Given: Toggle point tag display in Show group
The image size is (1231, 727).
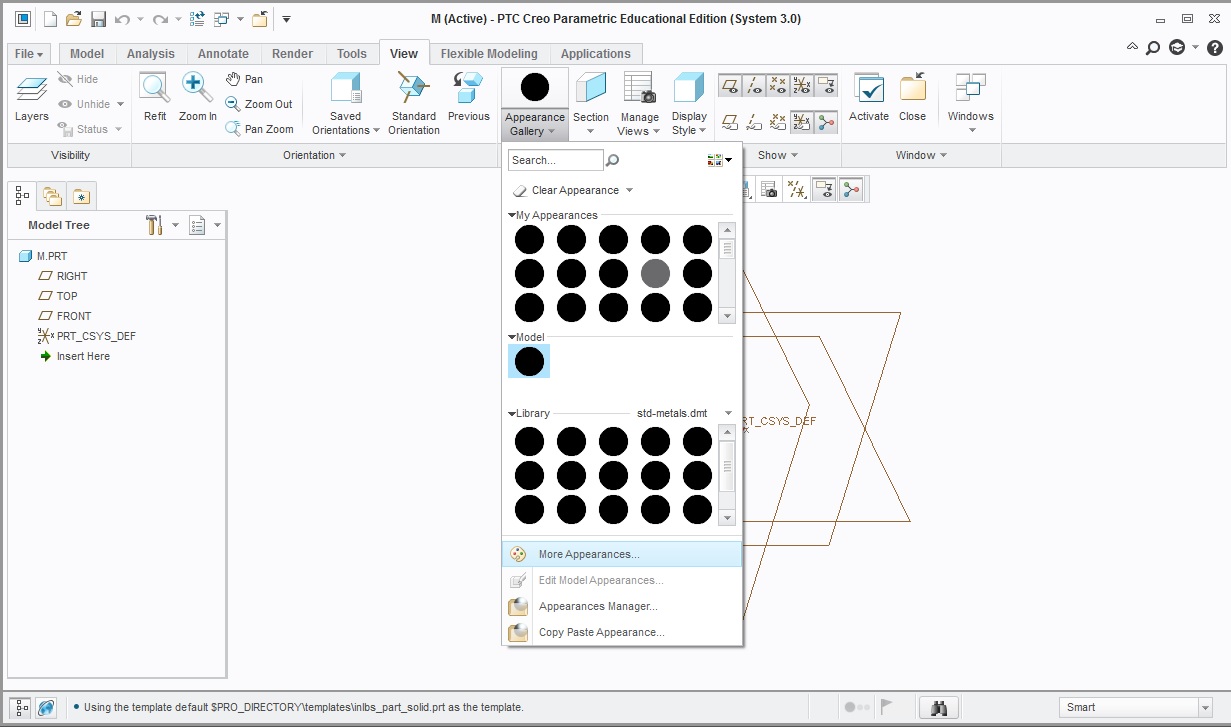Looking at the screenshot, I should 778,122.
